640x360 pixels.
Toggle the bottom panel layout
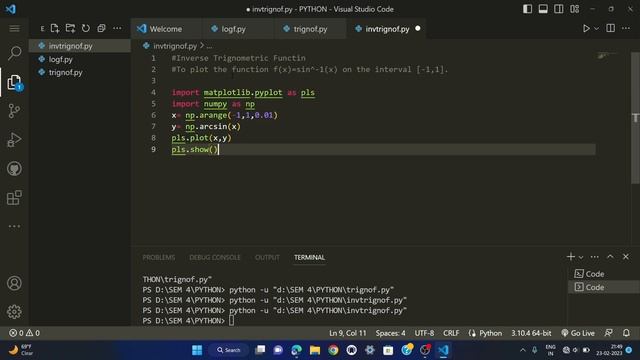point(543,9)
